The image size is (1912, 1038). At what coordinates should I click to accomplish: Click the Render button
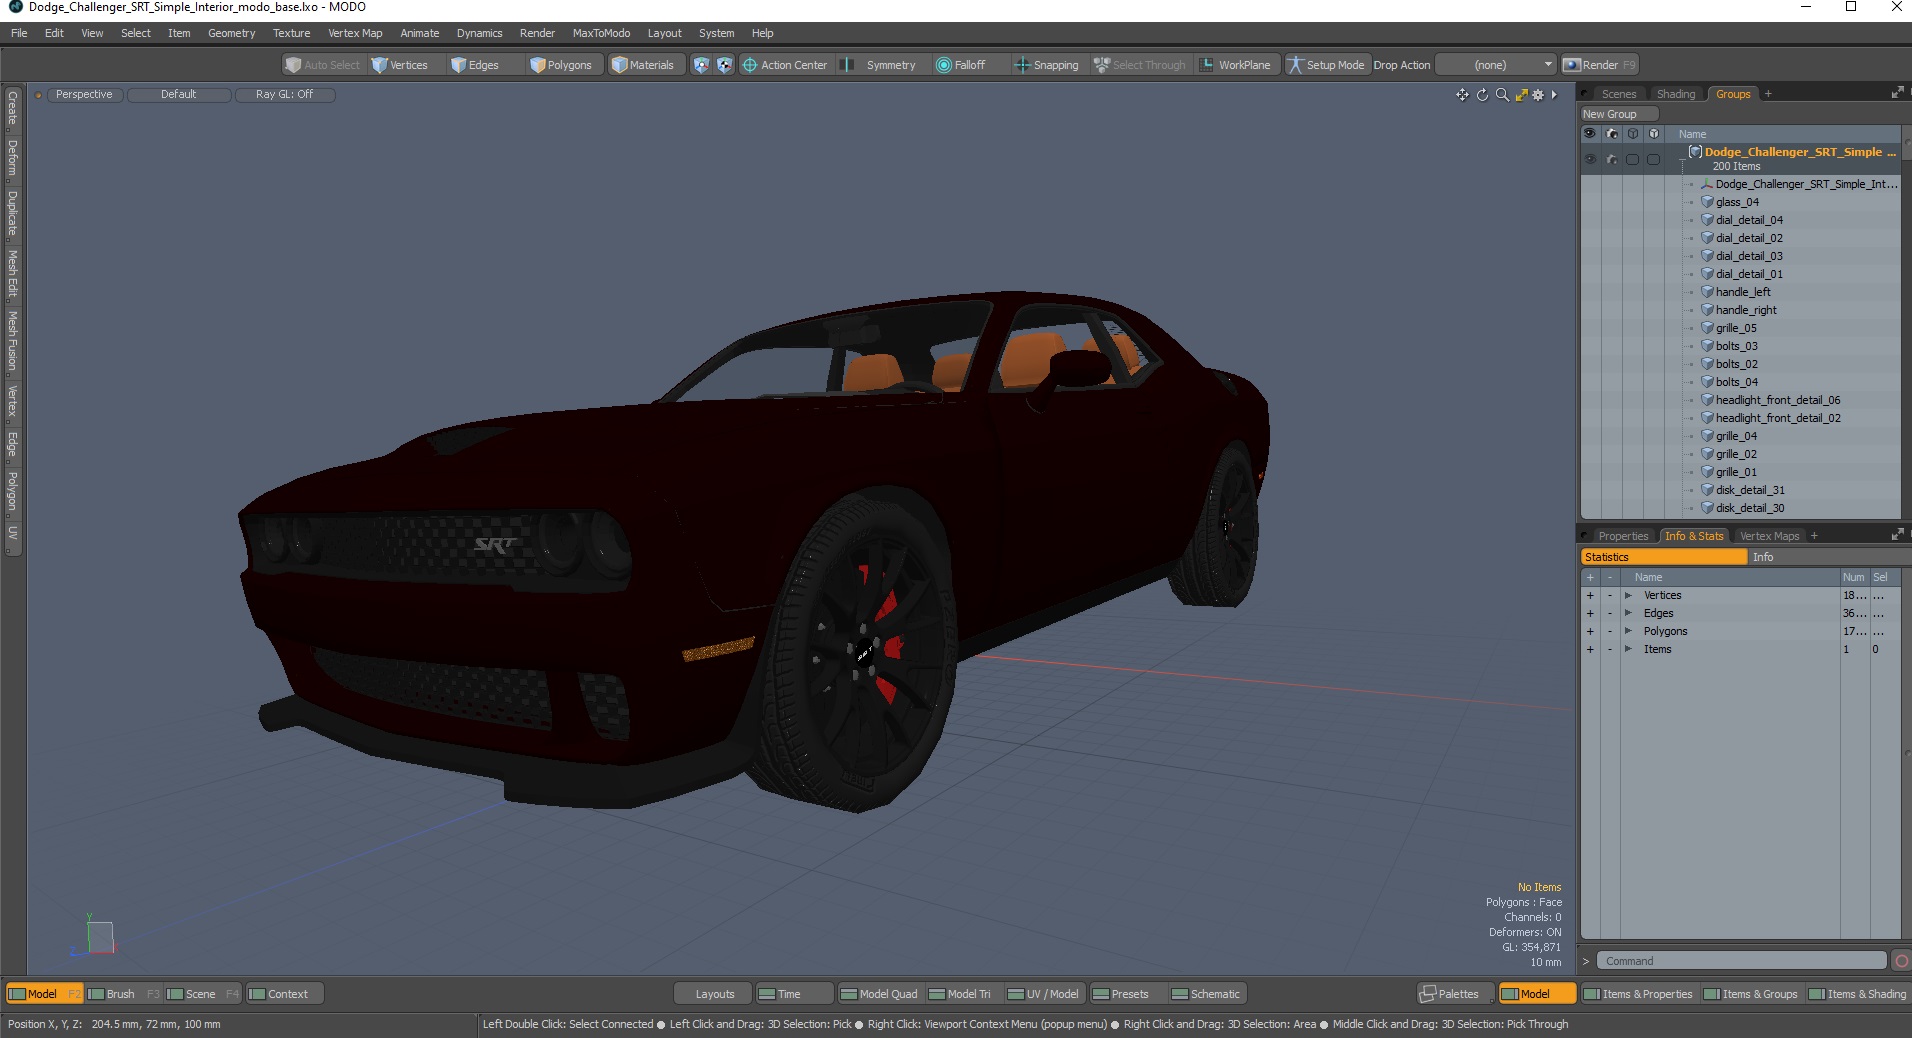tap(1600, 65)
